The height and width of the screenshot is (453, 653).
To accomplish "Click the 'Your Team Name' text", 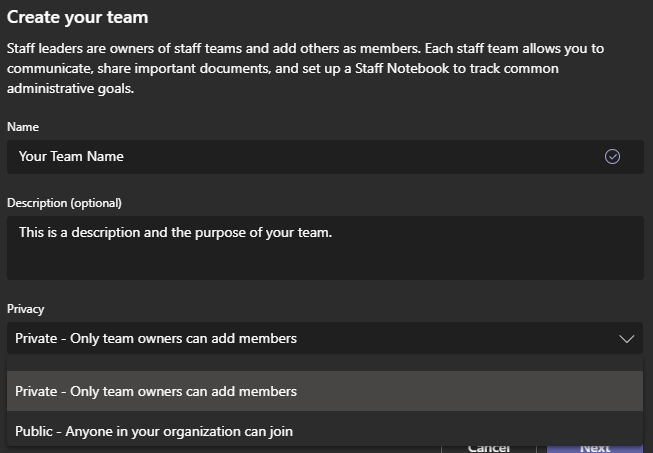I will [x=71, y=156].
